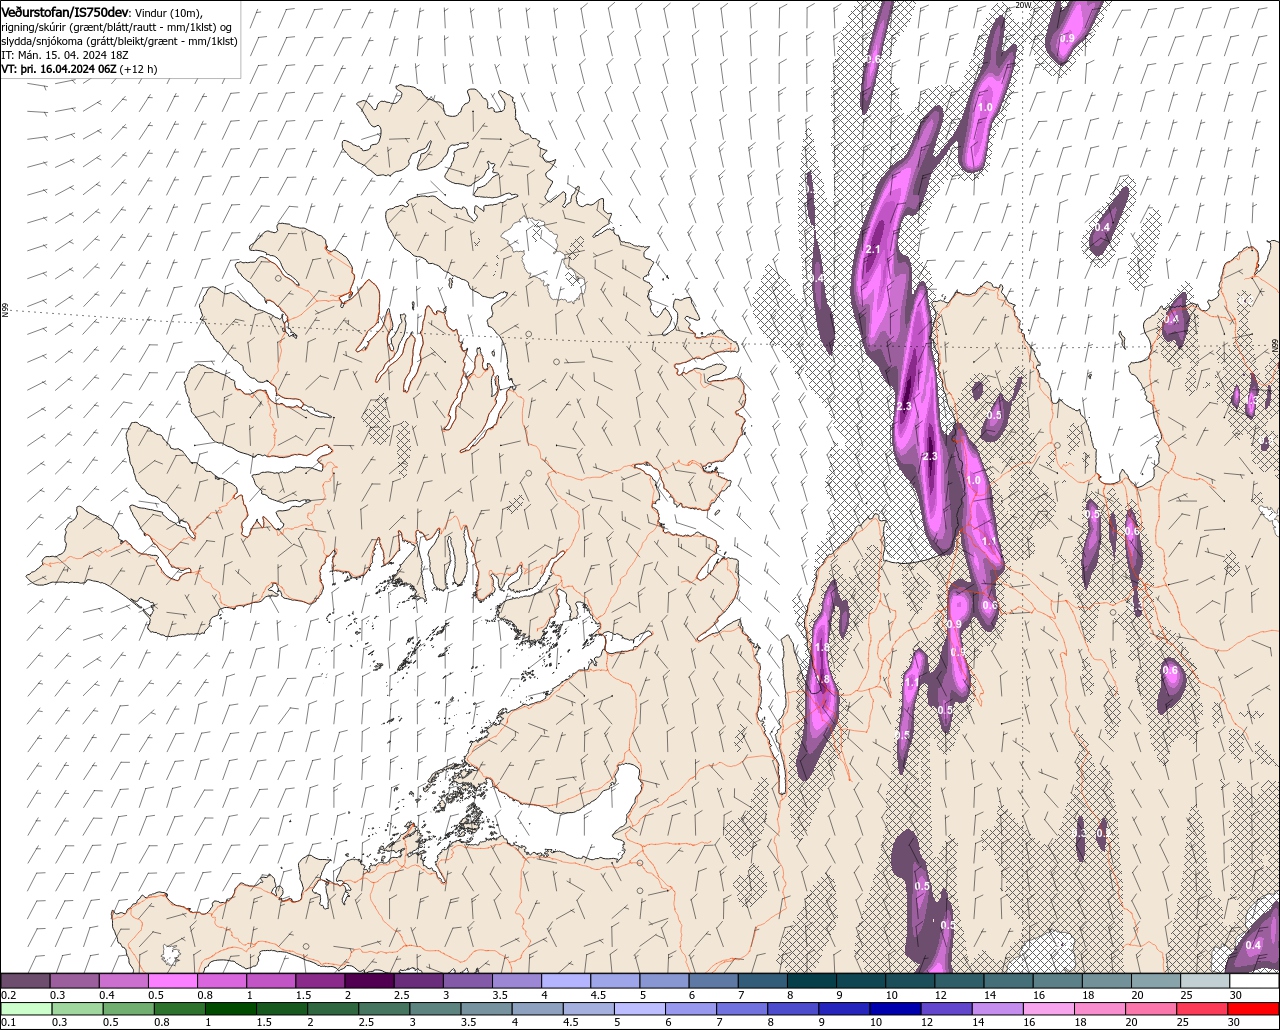1280x1030 pixels.
Task: Click the 20W longitude label at top
Action: coord(1022,5)
